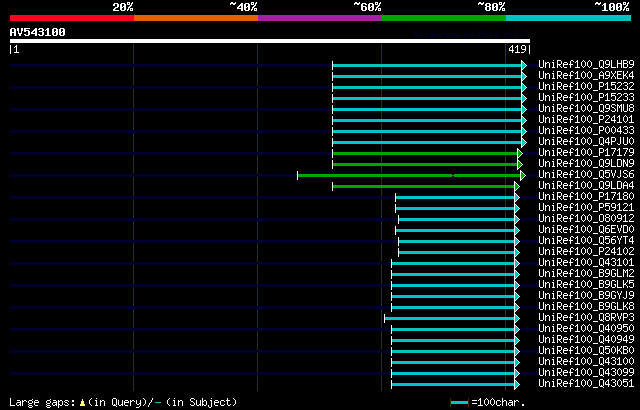This screenshot has height=410, width=640.
Task: Click the cyan 100-character scale bar
Action: pyautogui.click(x=460, y=403)
